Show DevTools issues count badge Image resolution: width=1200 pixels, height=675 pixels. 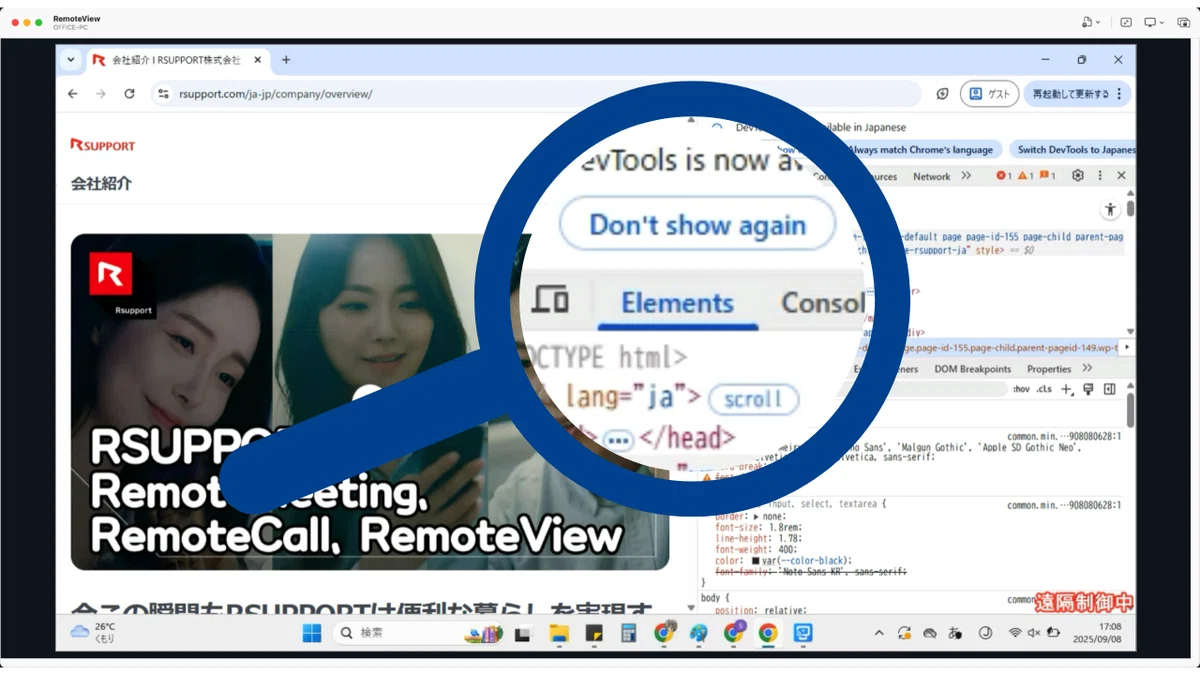pos(1048,176)
